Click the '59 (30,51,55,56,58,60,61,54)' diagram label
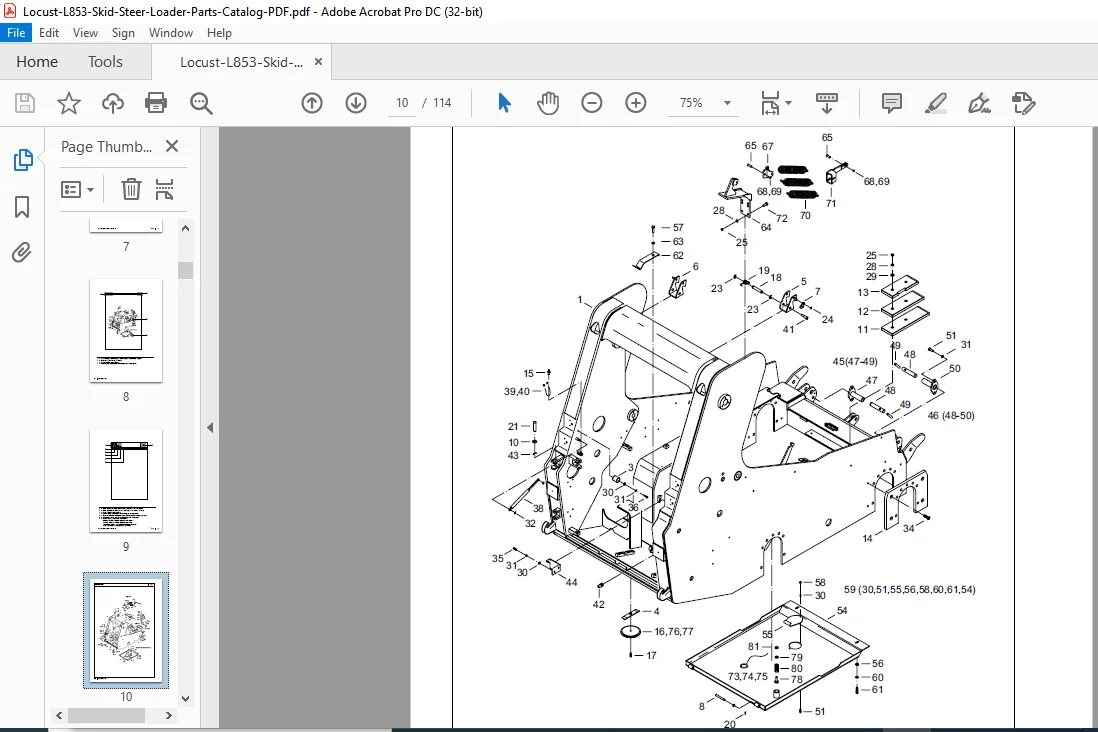Screen dimensions: 1098x732 pos(910,590)
